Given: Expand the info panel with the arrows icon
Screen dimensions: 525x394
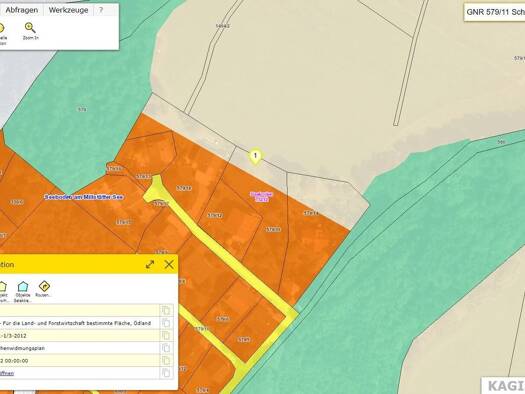Looking at the screenshot, I should (x=150, y=264).
